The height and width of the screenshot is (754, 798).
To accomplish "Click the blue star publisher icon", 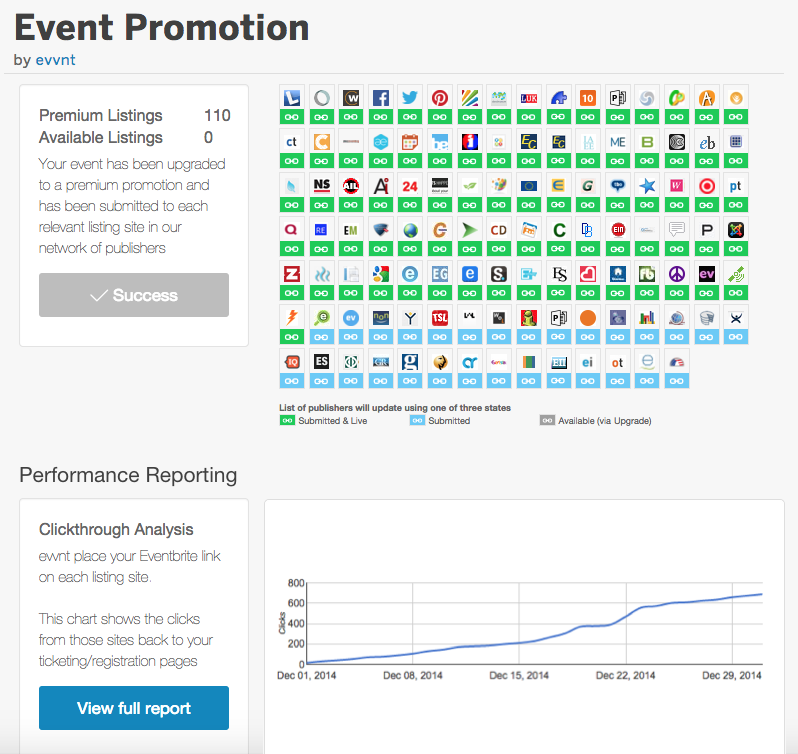I will click(647, 186).
